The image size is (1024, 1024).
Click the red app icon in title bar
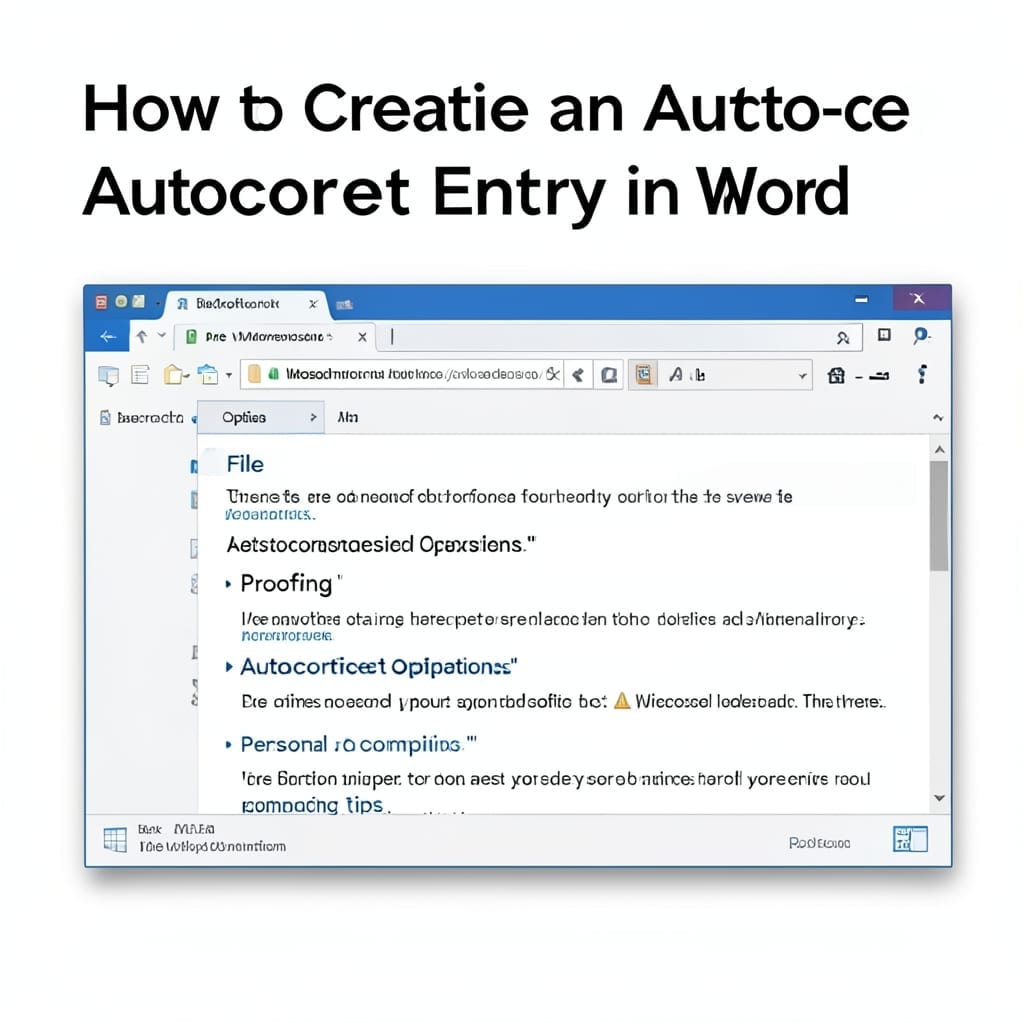[x=101, y=302]
